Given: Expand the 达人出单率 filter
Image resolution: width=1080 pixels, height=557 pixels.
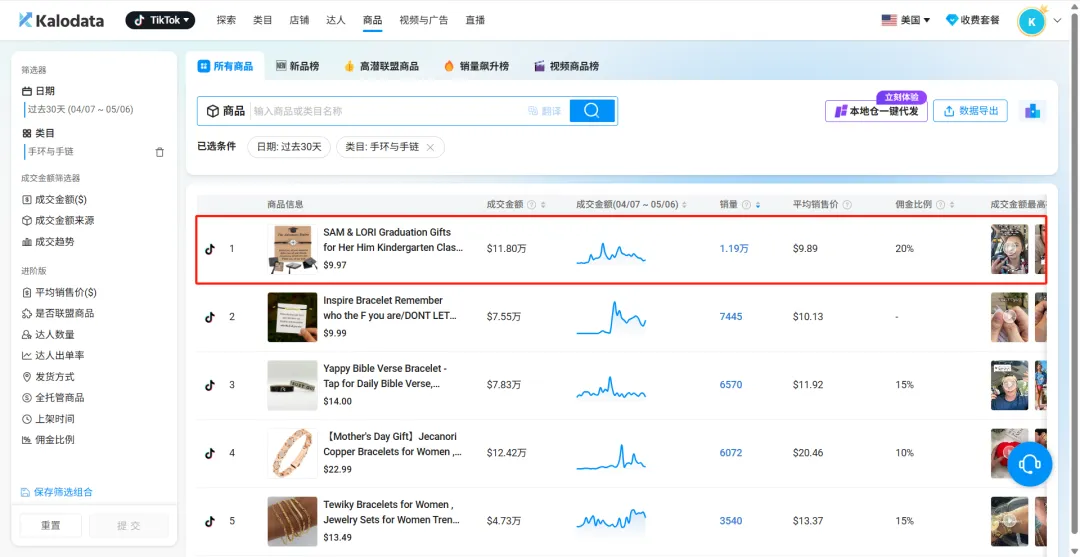Looking at the screenshot, I should [x=53, y=355].
